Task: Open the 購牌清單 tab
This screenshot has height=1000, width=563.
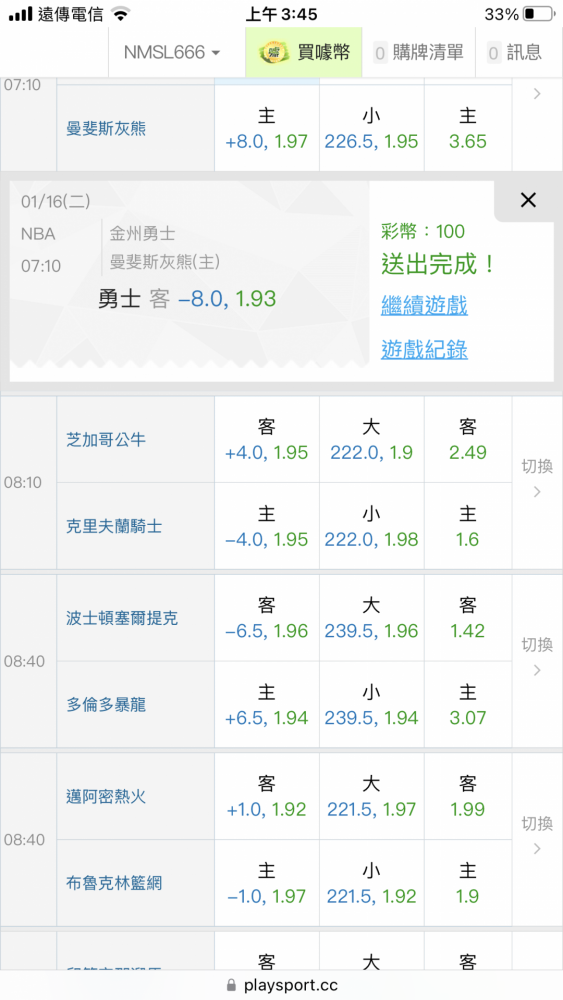Action: pos(418,52)
